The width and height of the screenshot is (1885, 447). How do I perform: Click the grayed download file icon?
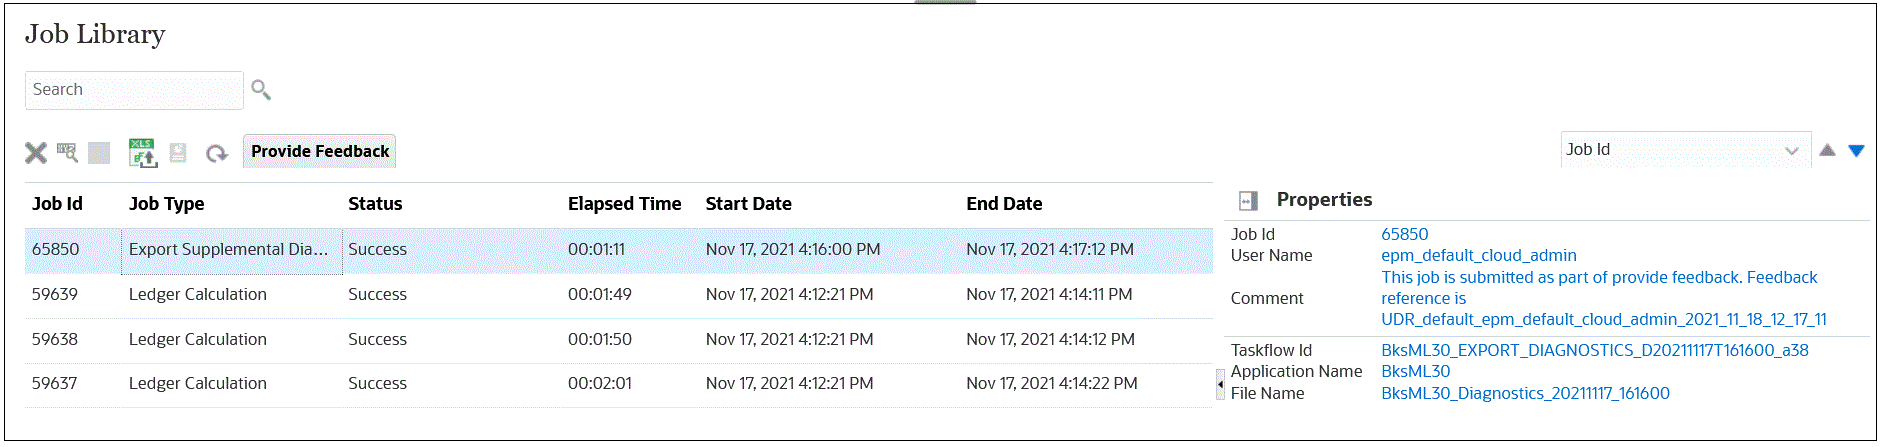(178, 153)
